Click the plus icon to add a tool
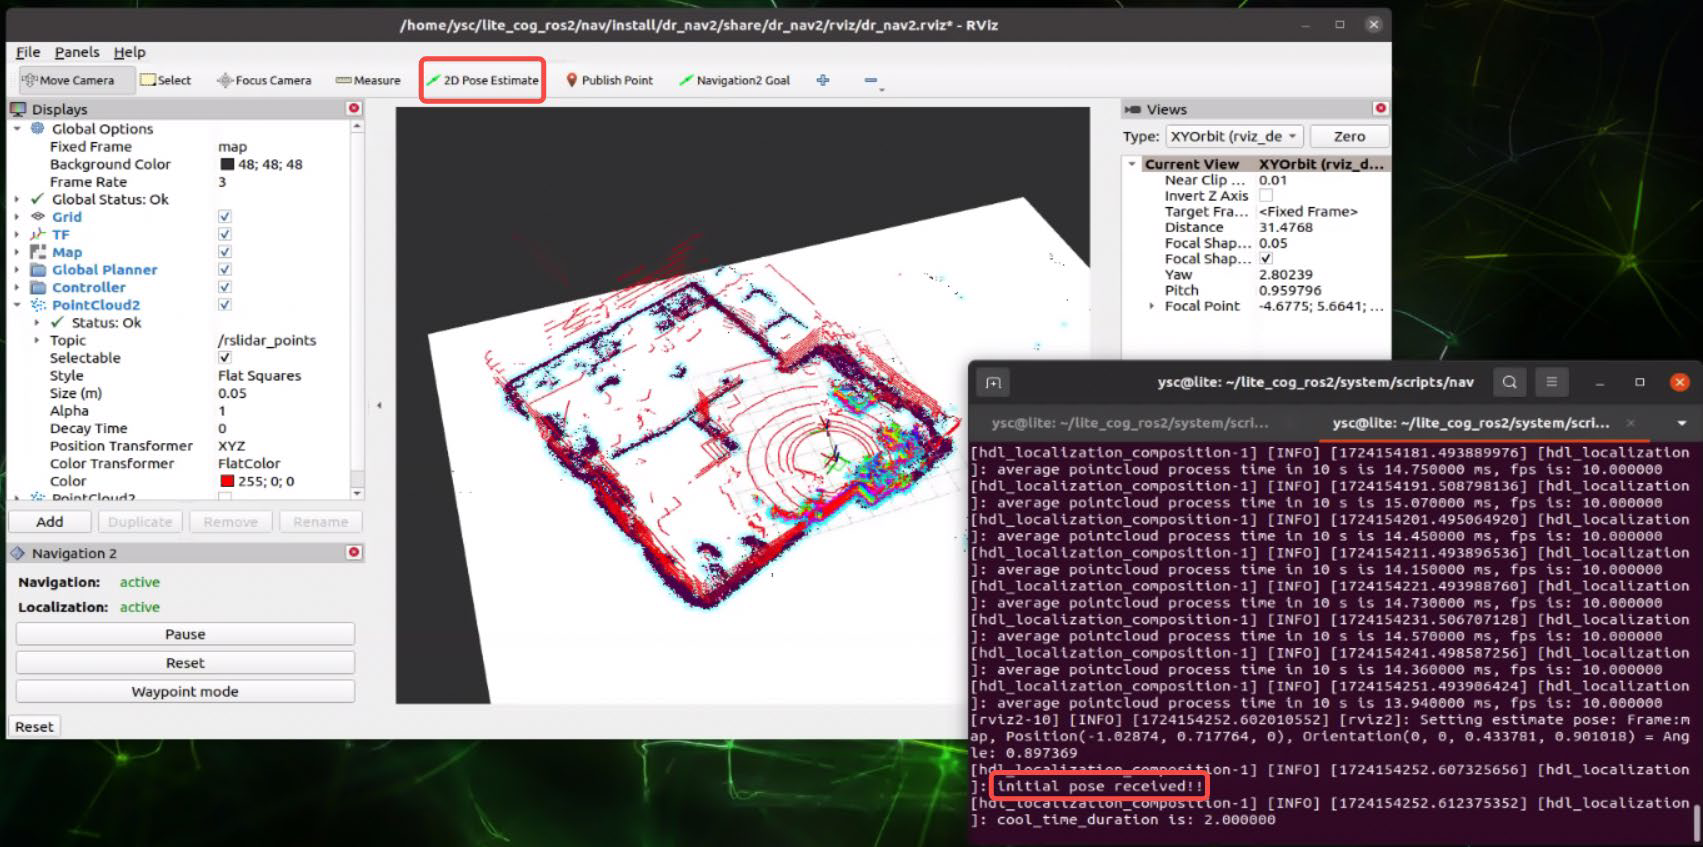The height and width of the screenshot is (847, 1703). 823,80
